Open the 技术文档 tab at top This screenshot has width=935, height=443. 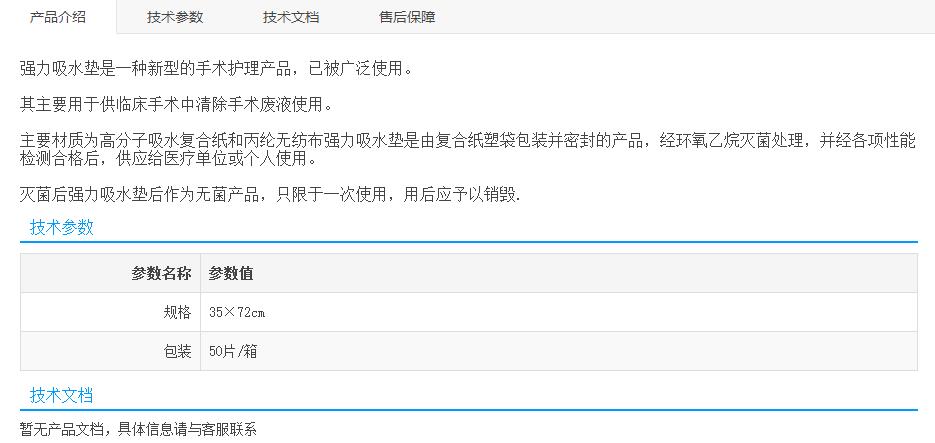coord(291,17)
